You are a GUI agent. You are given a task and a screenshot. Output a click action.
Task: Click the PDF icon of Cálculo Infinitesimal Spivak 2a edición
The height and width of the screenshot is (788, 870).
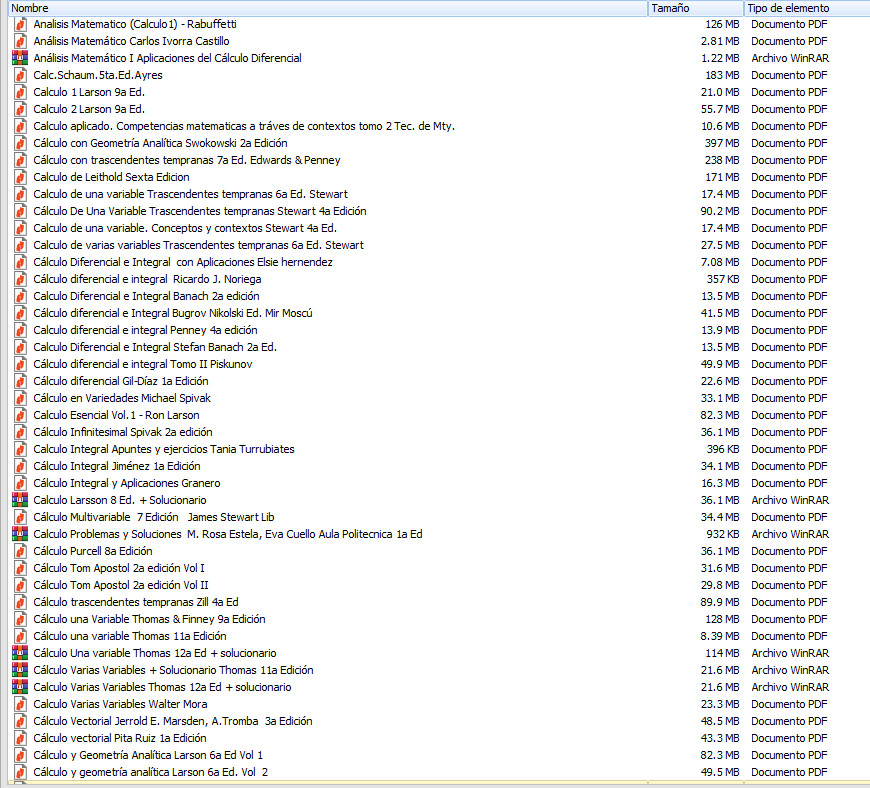20,432
